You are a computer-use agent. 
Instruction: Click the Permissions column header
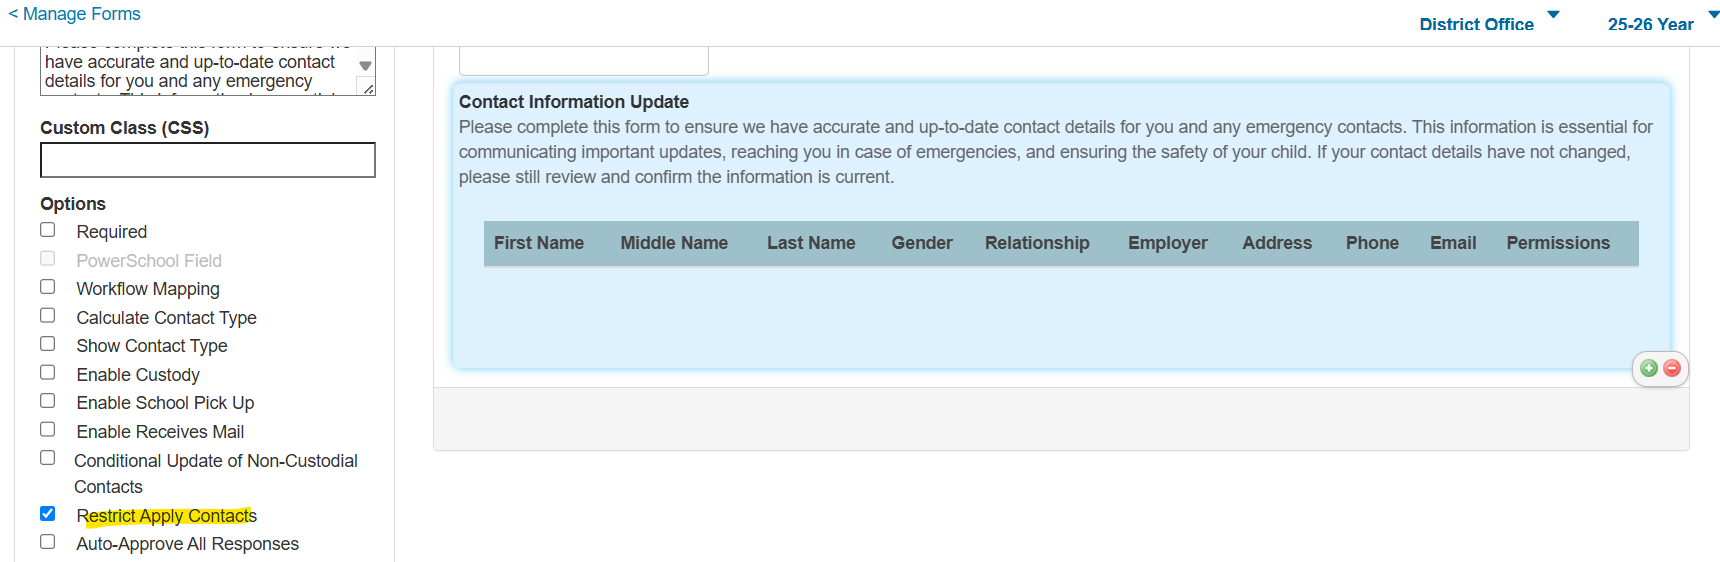point(1558,243)
